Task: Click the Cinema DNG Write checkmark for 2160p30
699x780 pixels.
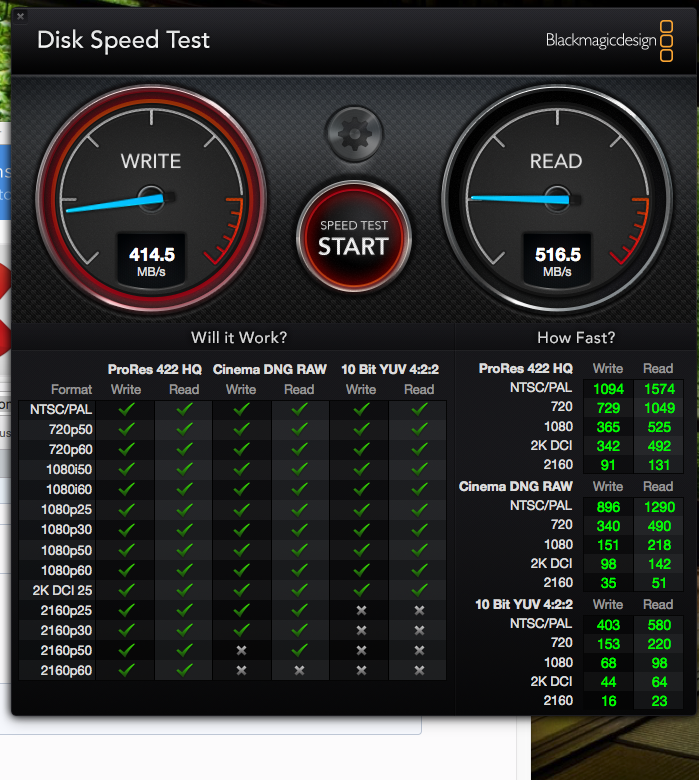Action: (x=241, y=630)
